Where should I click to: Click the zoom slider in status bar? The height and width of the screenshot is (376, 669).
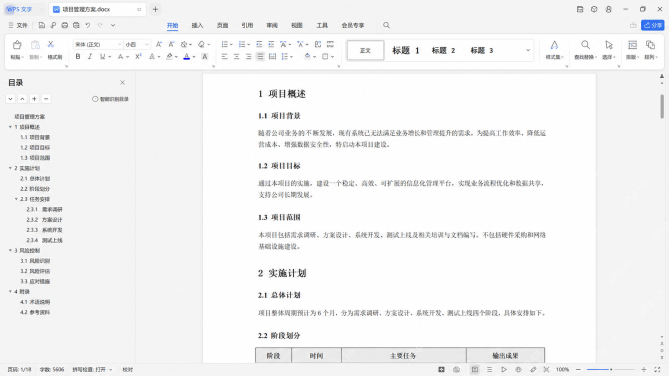pyautogui.click(x=611, y=370)
